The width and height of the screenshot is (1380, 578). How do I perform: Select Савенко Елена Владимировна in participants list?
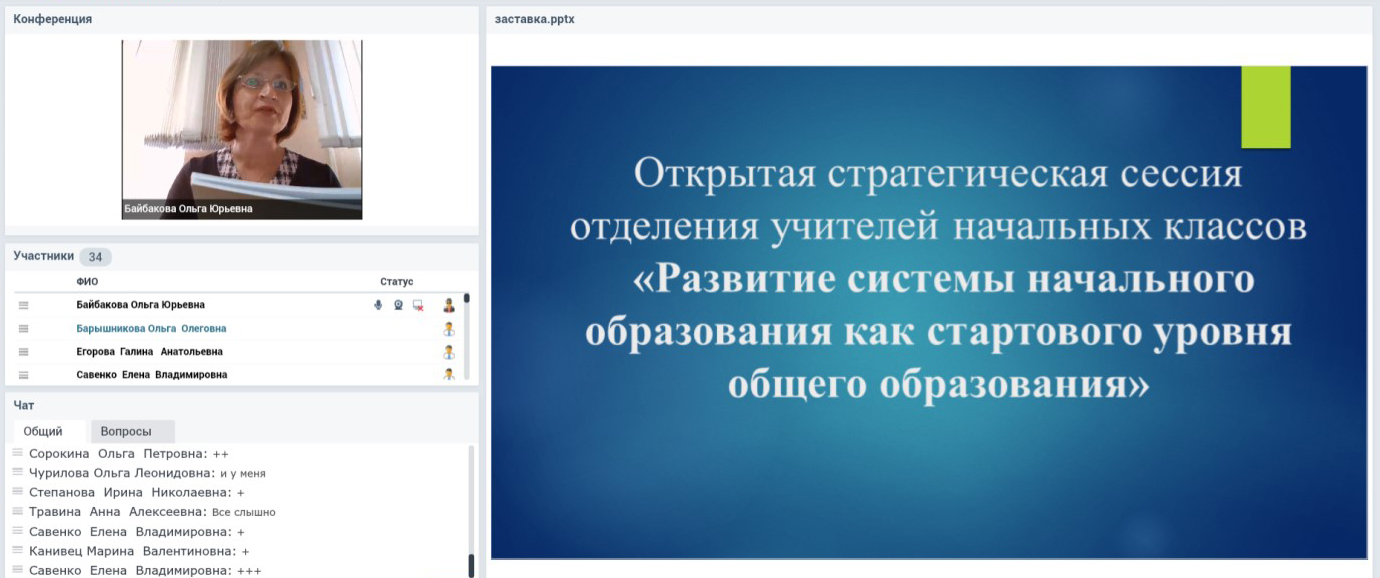(x=152, y=375)
